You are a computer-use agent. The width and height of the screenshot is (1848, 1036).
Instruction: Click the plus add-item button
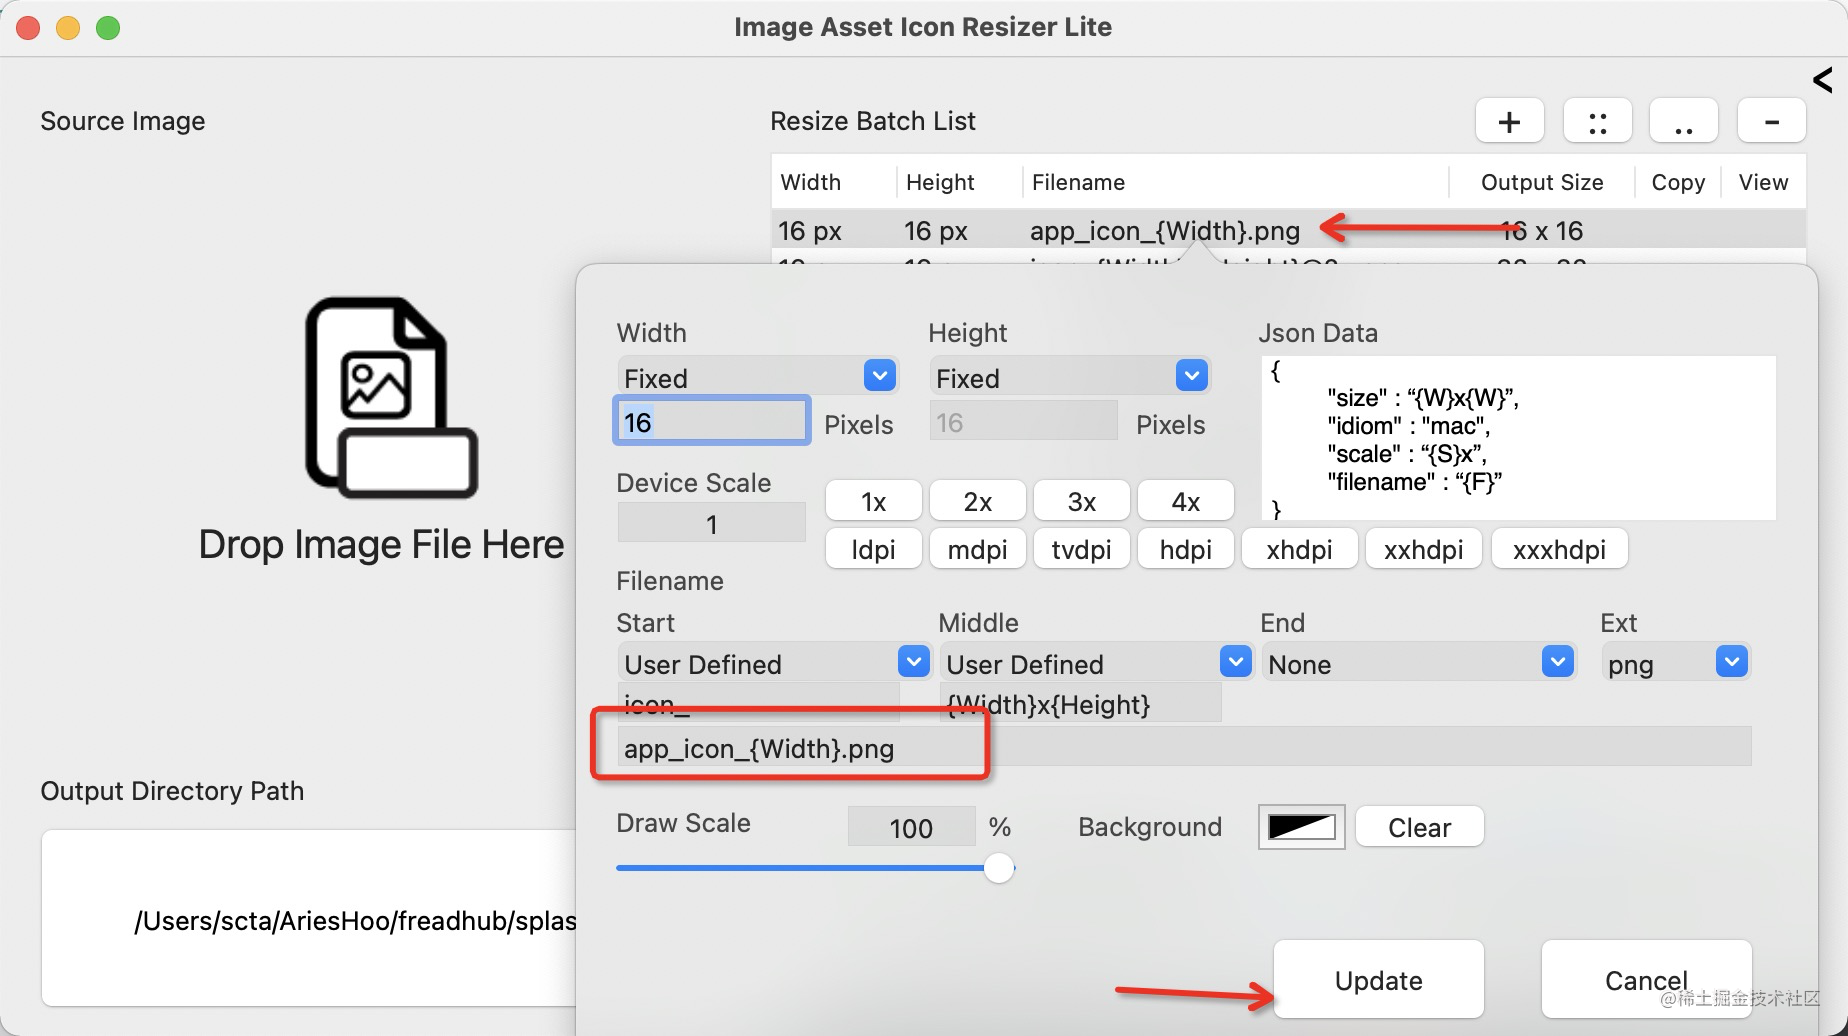point(1509,122)
